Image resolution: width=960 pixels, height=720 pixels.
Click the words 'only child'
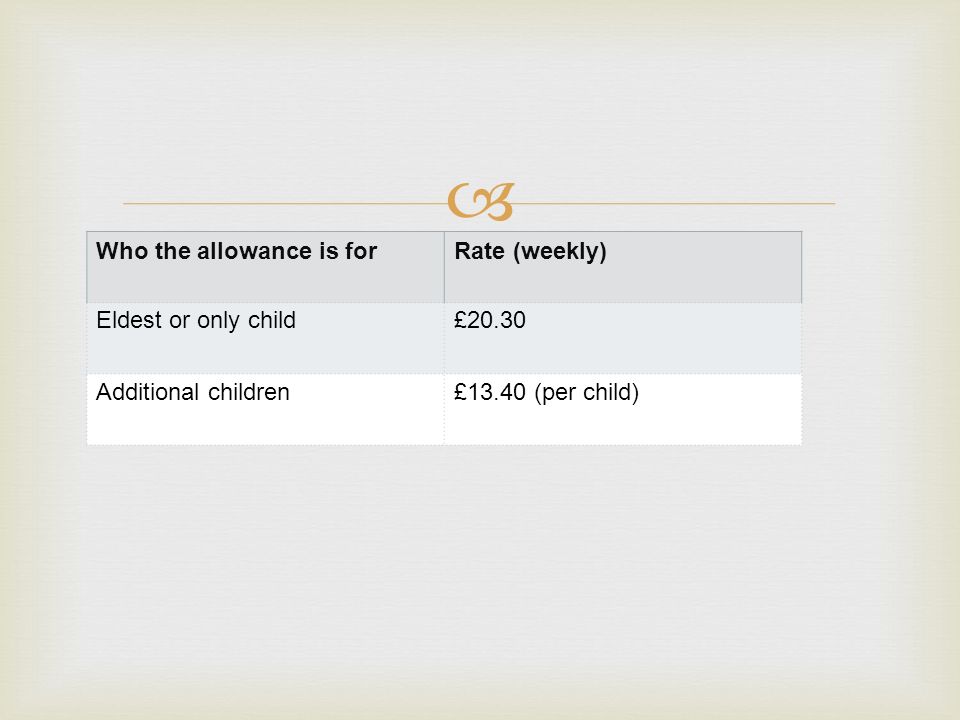point(246,321)
